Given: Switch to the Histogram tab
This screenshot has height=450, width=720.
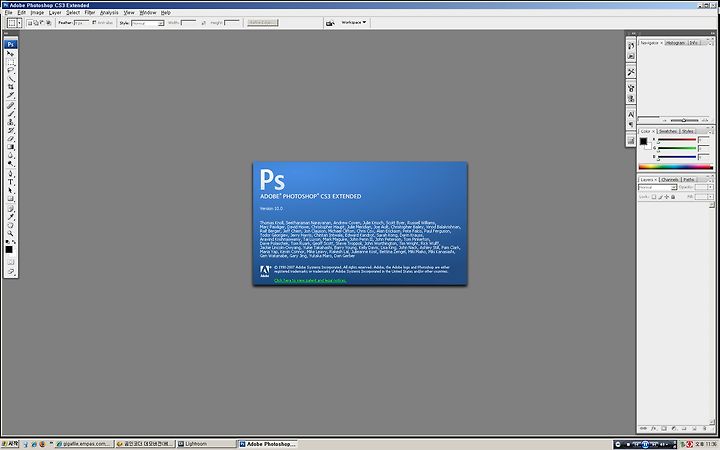Looking at the screenshot, I should coord(675,43).
